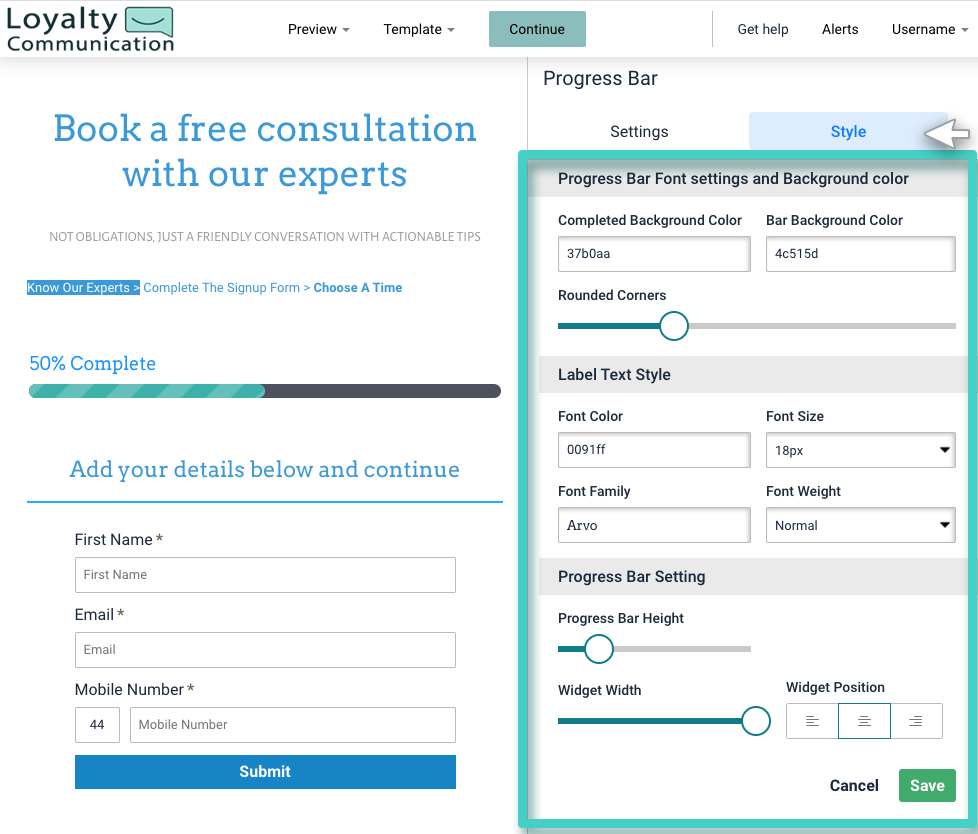
Task: Open the Get help link
Action: [763, 29]
